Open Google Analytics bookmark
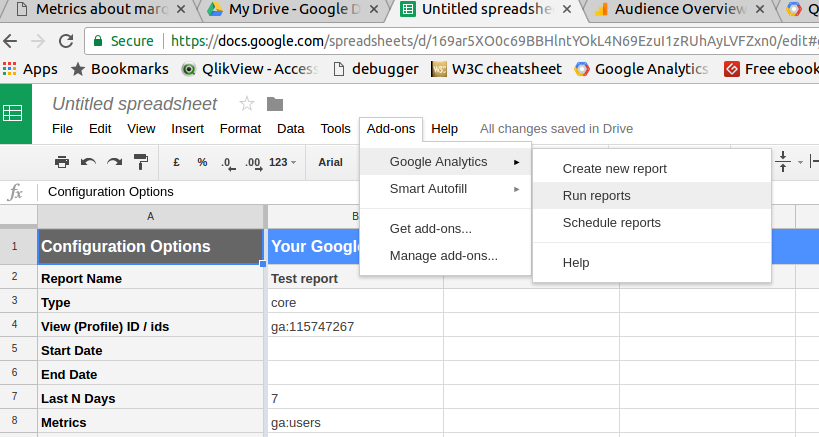The image size is (819, 437). coord(641,69)
